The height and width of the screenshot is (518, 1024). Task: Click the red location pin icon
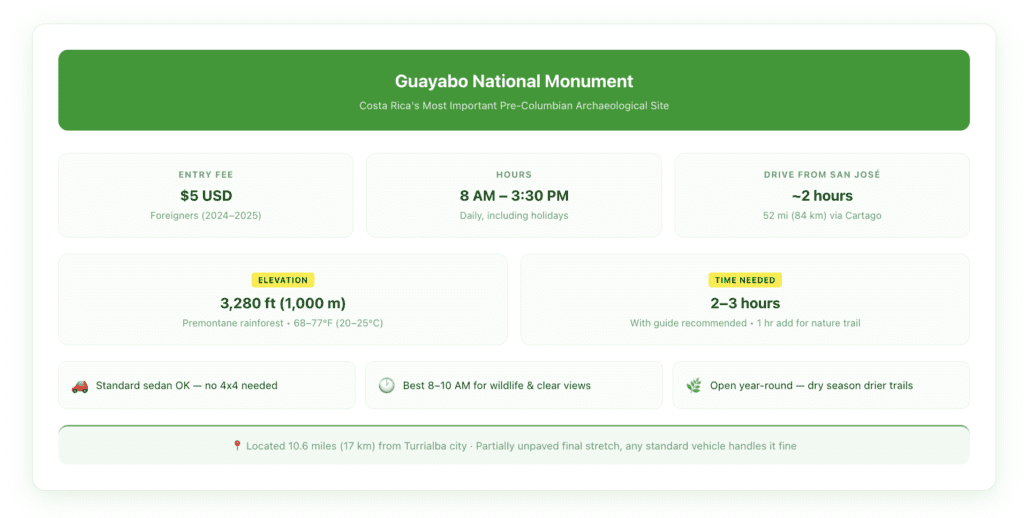(237, 445)
